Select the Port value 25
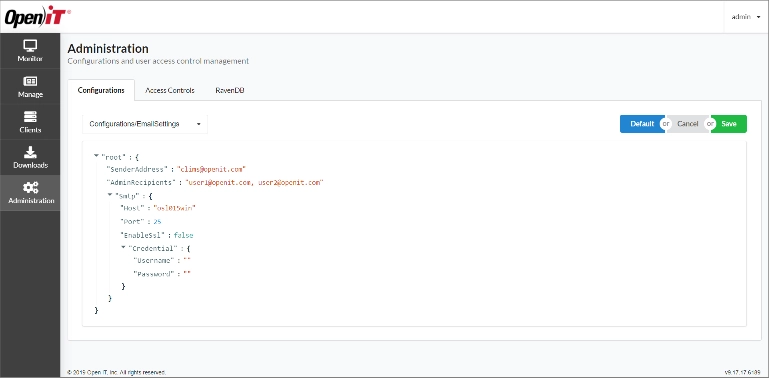The image size is (769, 378). [x=157, y=222]
